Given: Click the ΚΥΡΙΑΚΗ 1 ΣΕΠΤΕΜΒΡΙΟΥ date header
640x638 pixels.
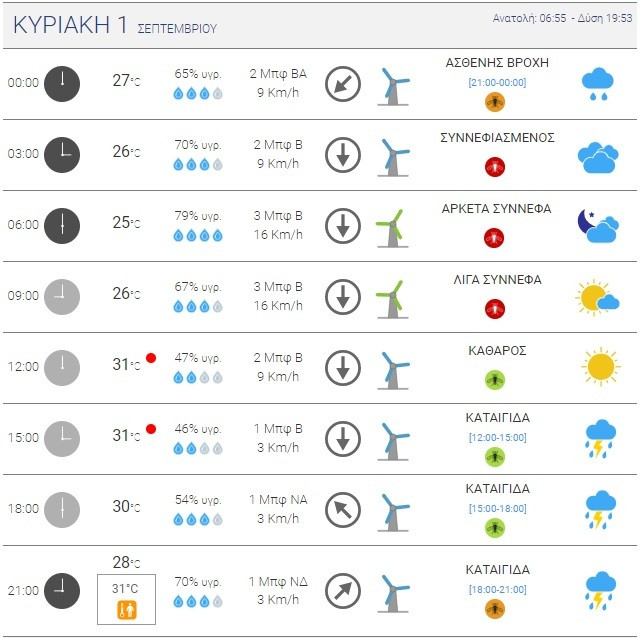Looking at the screenshot, I should [115, 26].
